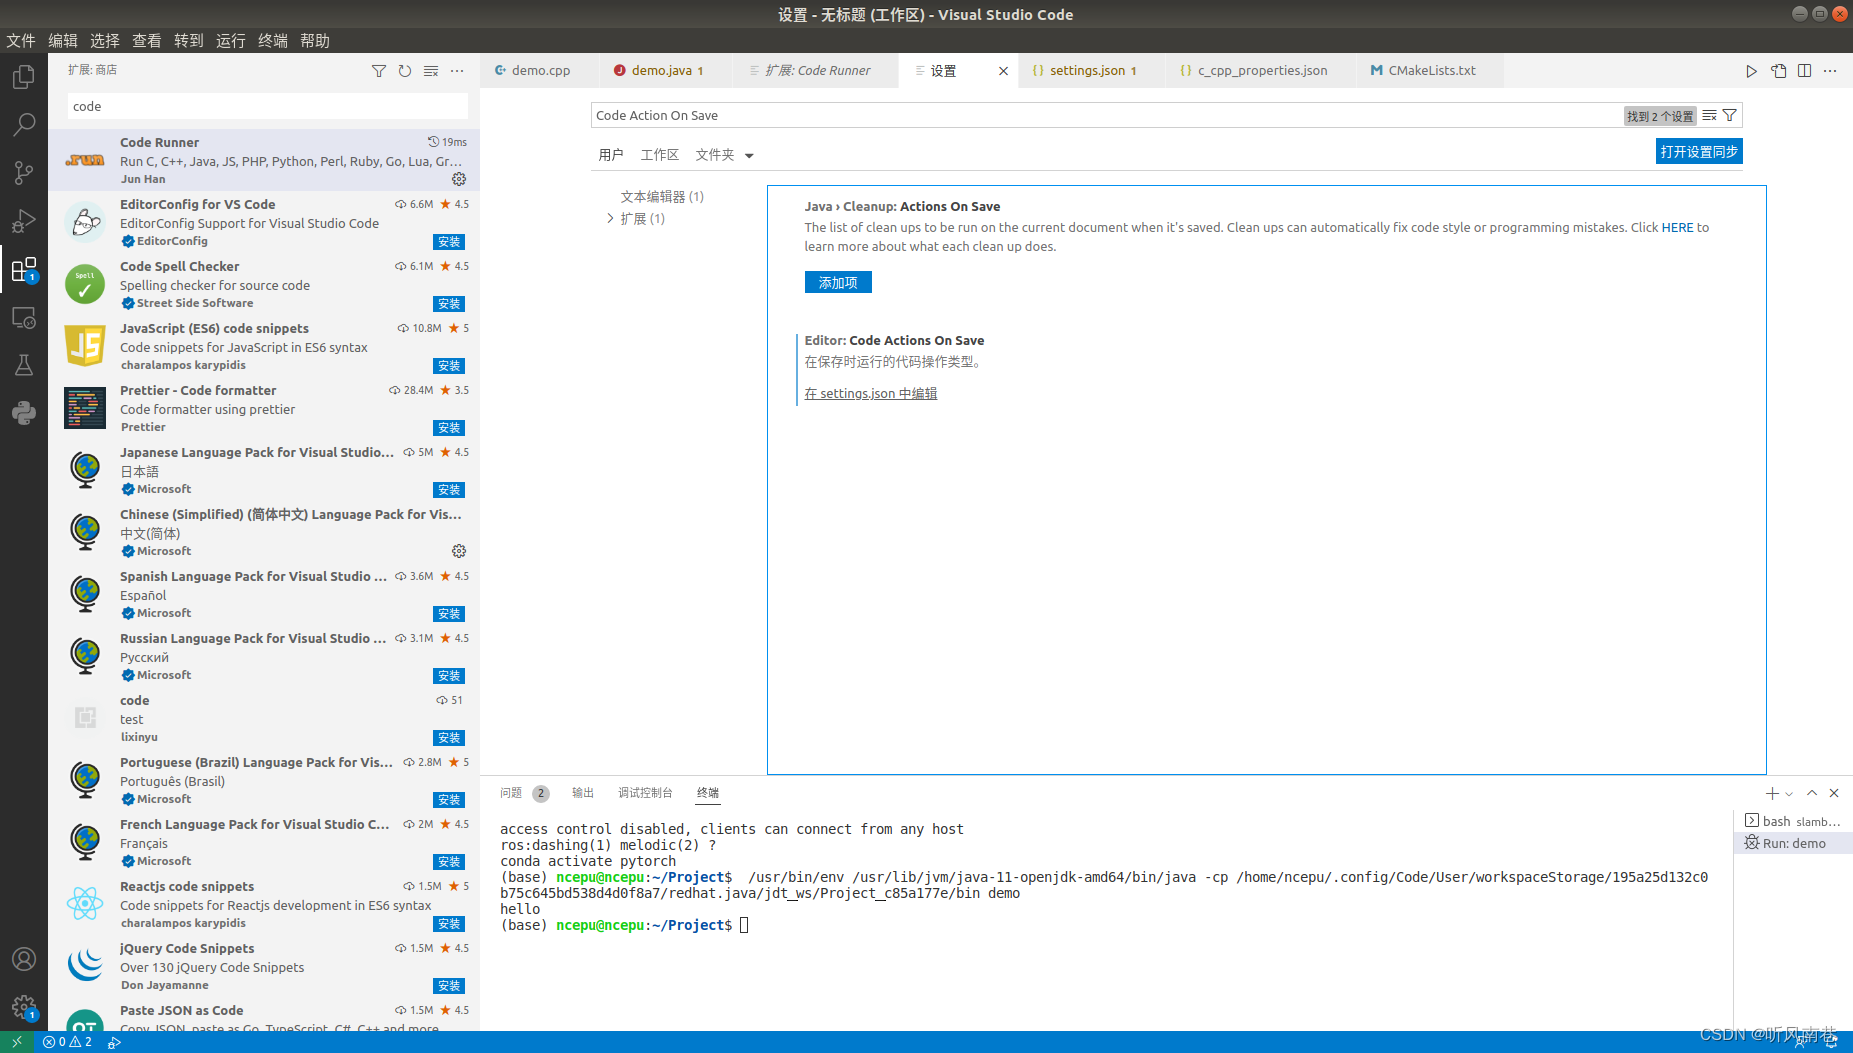Viewport: 1853px width, 1053px height.
Task: Close the terminal panel
Action: point(1834,793)
